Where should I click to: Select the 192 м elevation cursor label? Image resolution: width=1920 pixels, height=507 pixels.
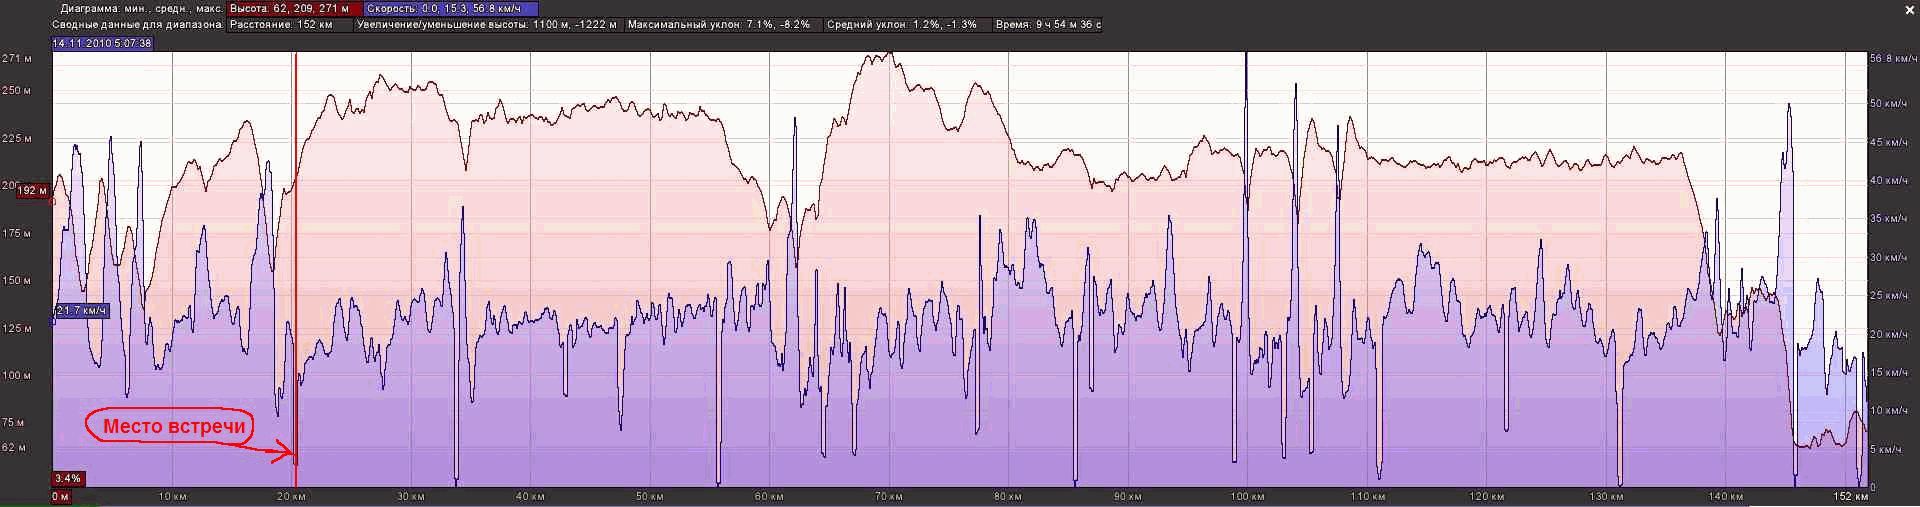[x=32, y=190]
